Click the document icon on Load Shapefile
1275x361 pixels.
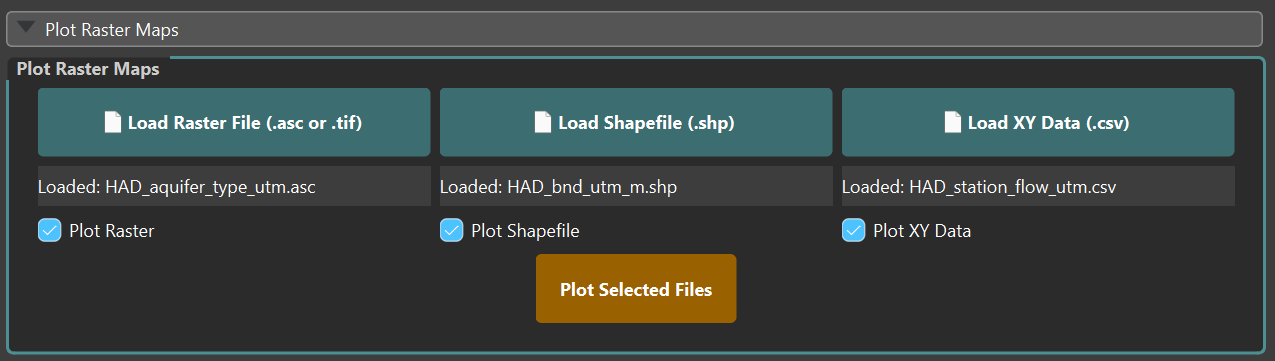(543, 123)
